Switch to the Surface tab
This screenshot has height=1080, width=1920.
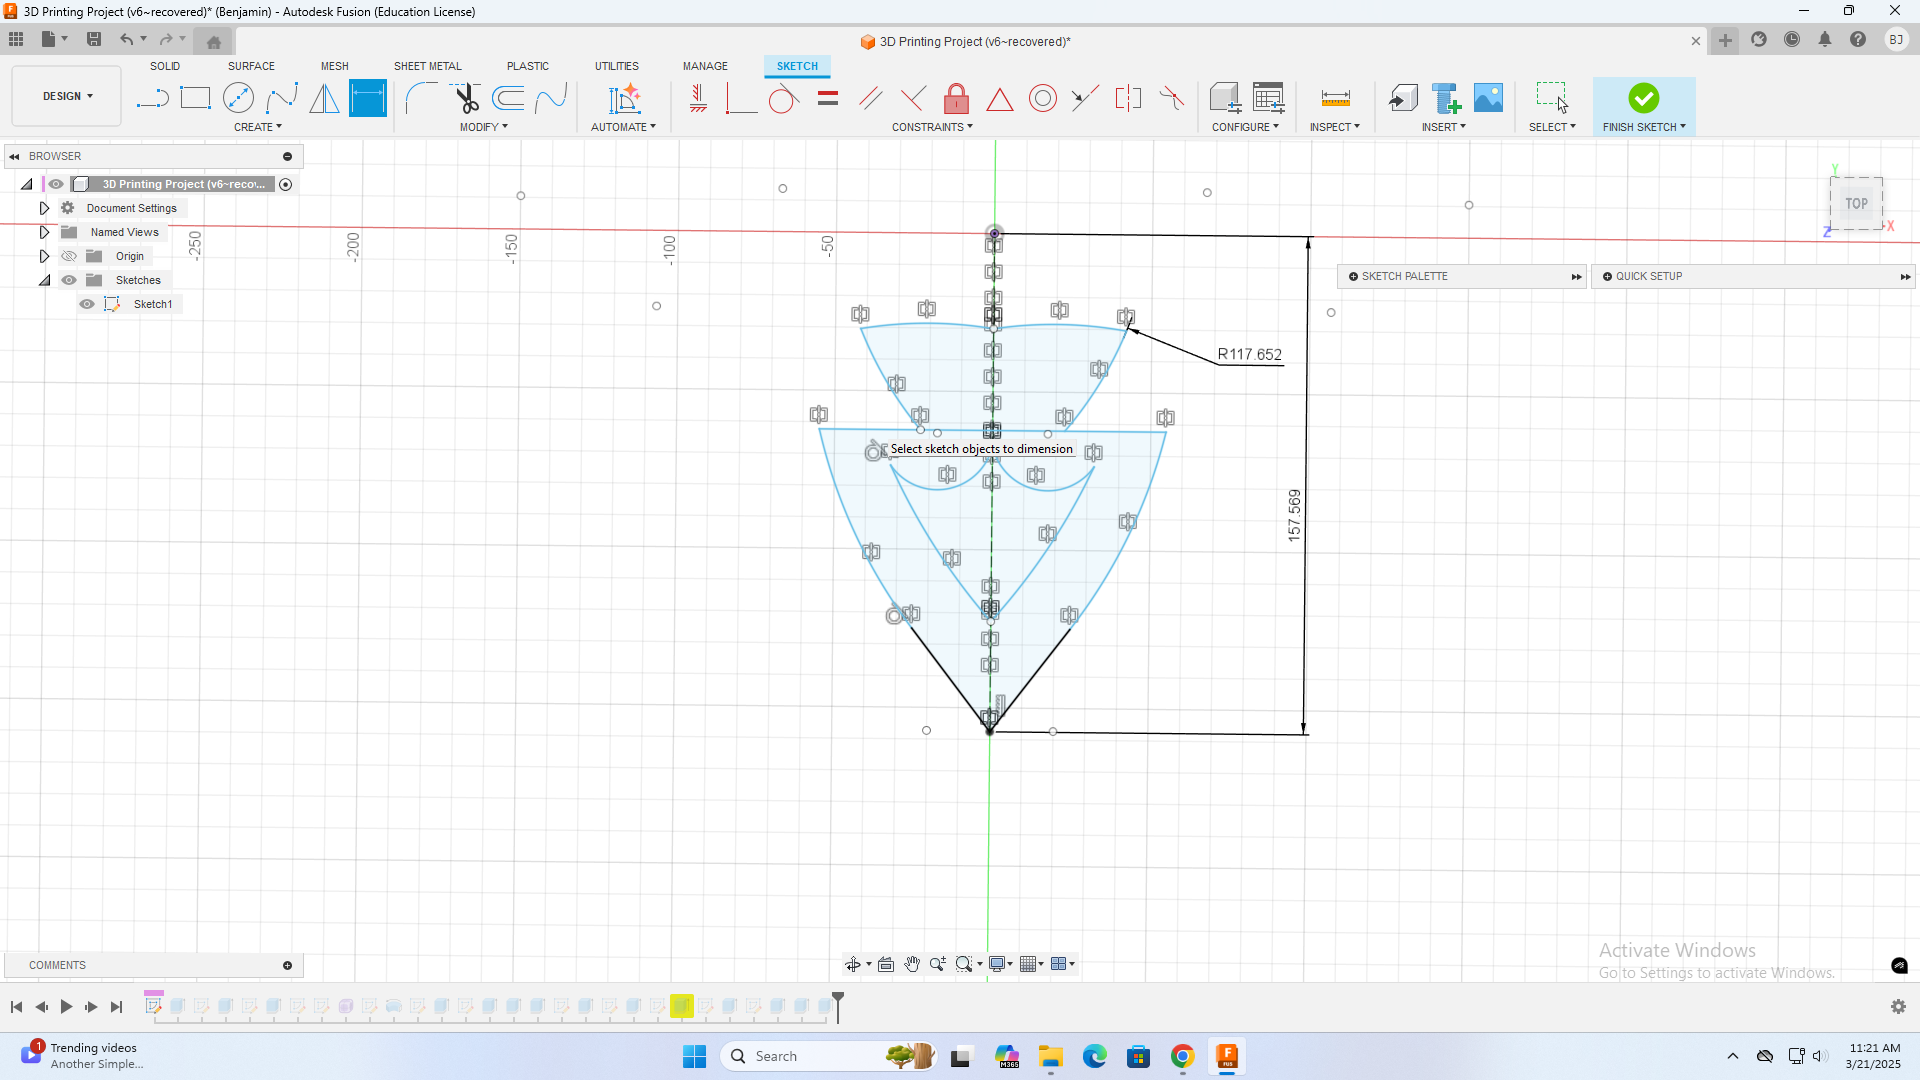[251, 66]
